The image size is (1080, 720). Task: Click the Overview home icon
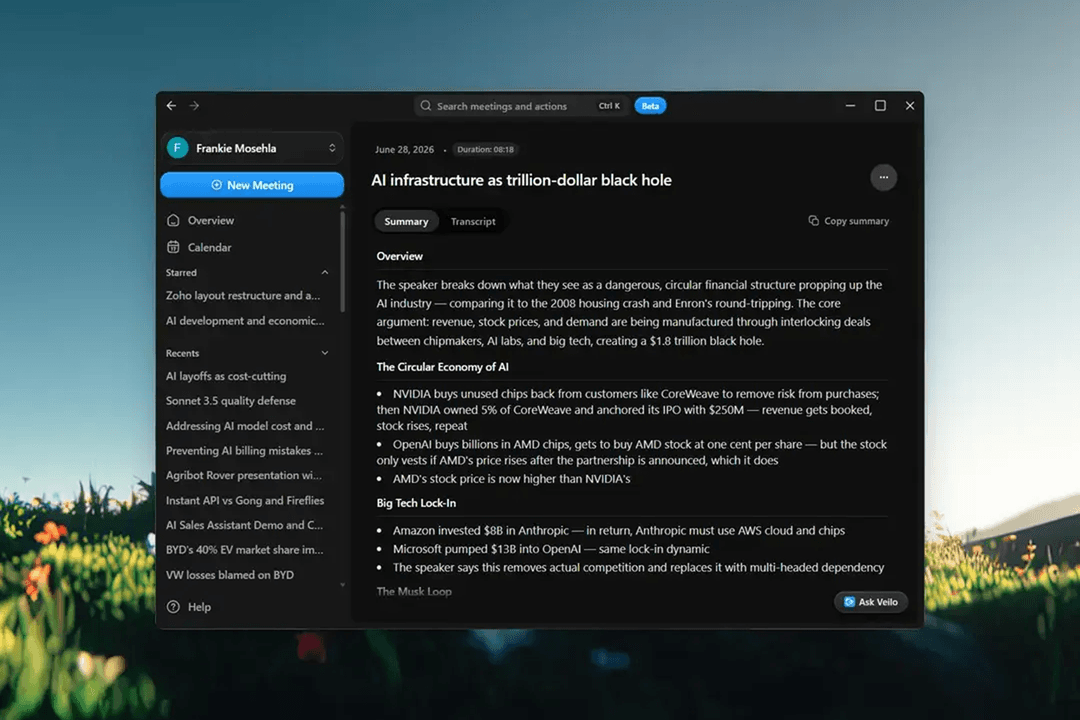tap(173, 220)
